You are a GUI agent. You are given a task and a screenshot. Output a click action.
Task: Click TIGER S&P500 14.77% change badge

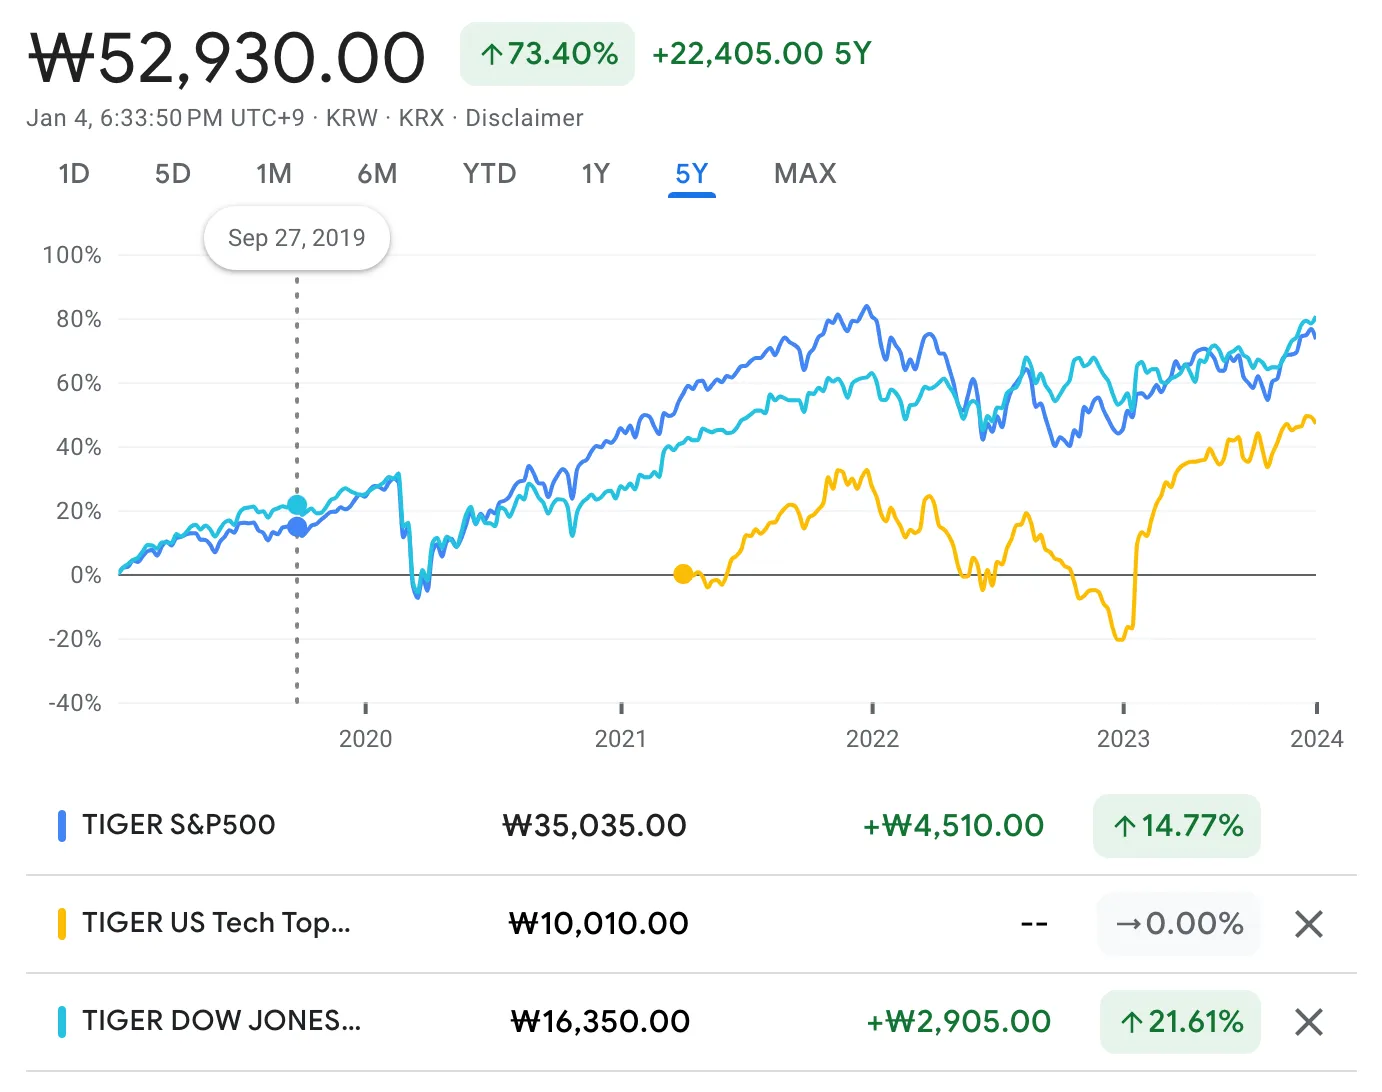point(1176,826)
